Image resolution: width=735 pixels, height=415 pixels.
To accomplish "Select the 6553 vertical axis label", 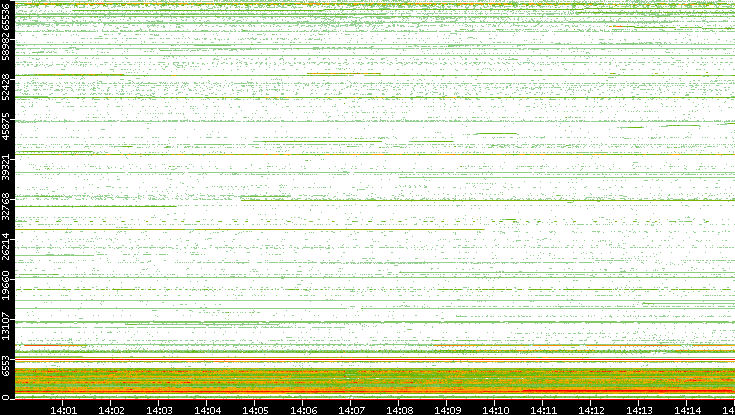I will tap(6, 365).
